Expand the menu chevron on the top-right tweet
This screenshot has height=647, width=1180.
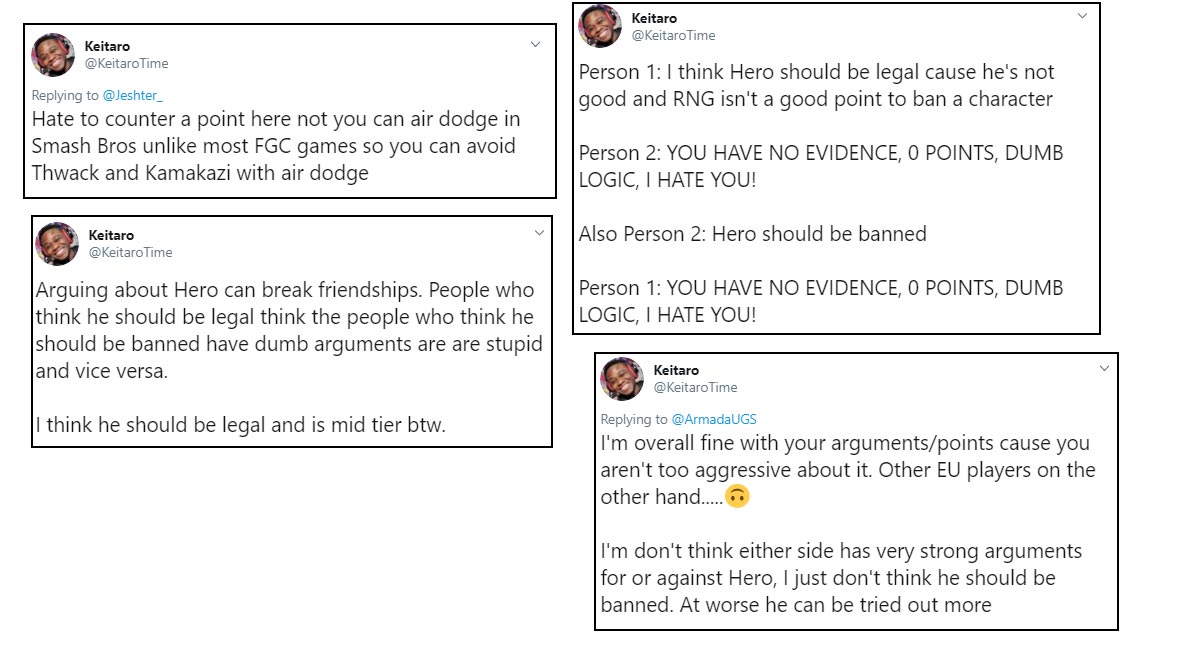click(x=1082, y=16)
